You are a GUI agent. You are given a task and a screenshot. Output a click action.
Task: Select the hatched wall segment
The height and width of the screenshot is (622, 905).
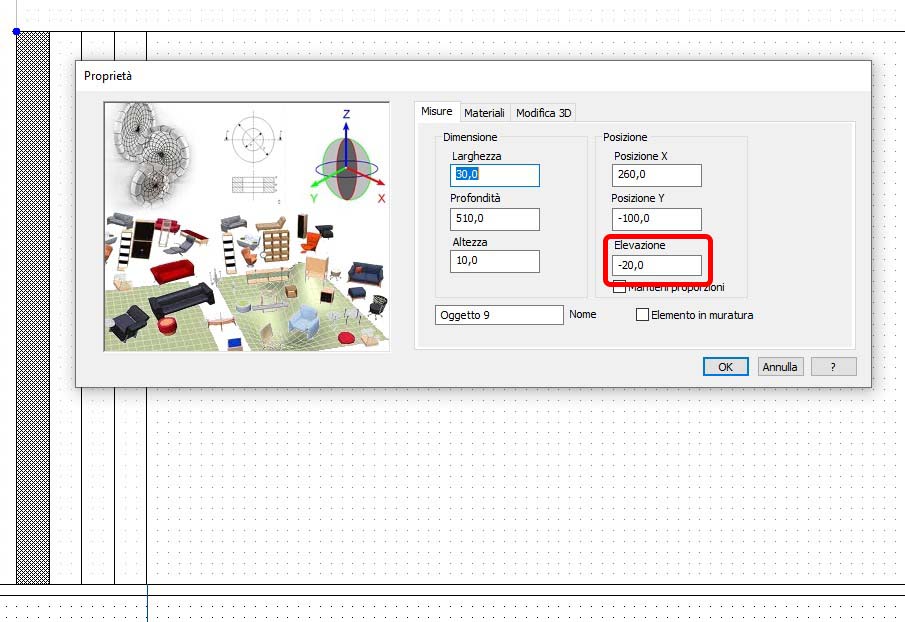[x=33, y=308]
